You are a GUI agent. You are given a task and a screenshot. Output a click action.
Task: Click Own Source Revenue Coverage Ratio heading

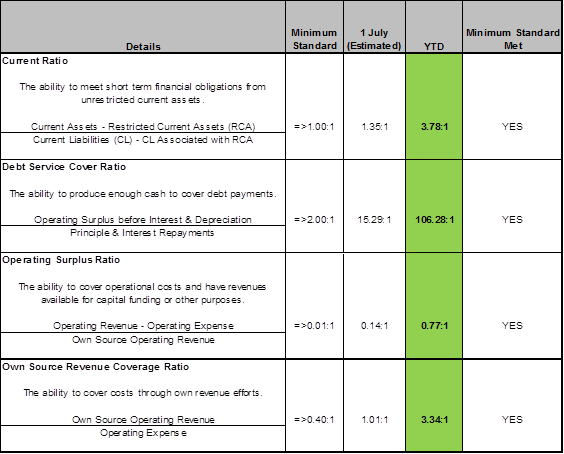95,367
